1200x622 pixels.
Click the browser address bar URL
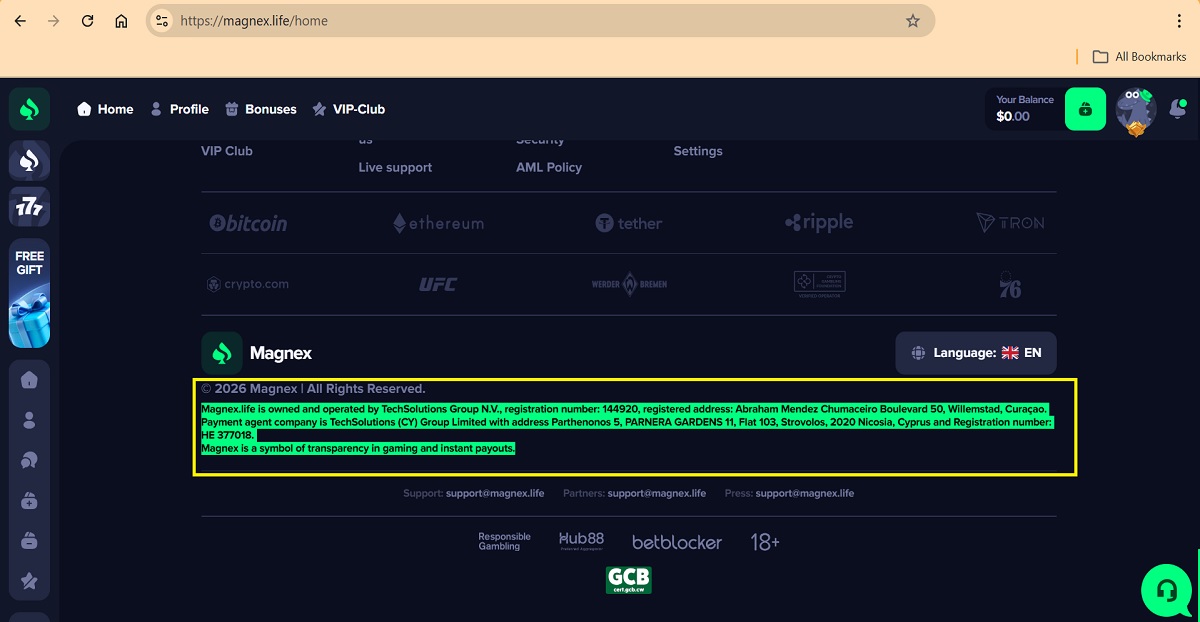[x=500, y=21]
